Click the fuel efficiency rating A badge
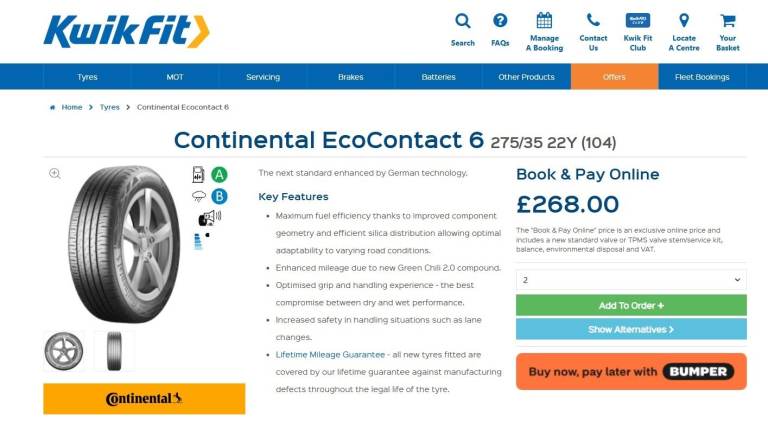768x442 pixels. (x=219, y=174)
